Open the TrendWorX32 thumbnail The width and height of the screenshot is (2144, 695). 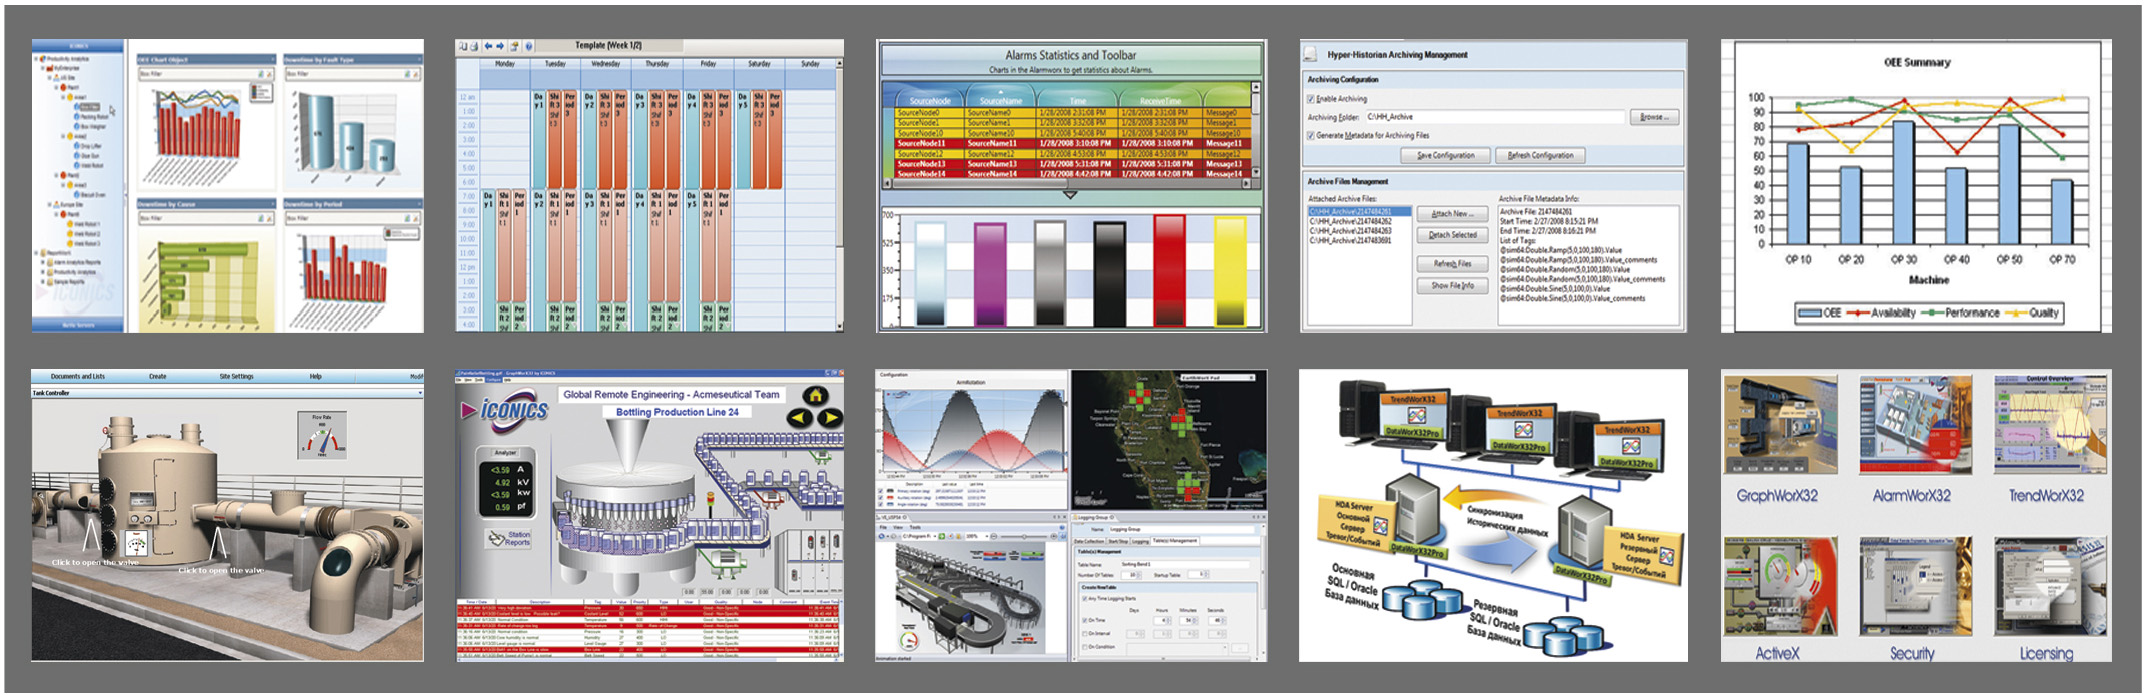(x=2050, y=425)
